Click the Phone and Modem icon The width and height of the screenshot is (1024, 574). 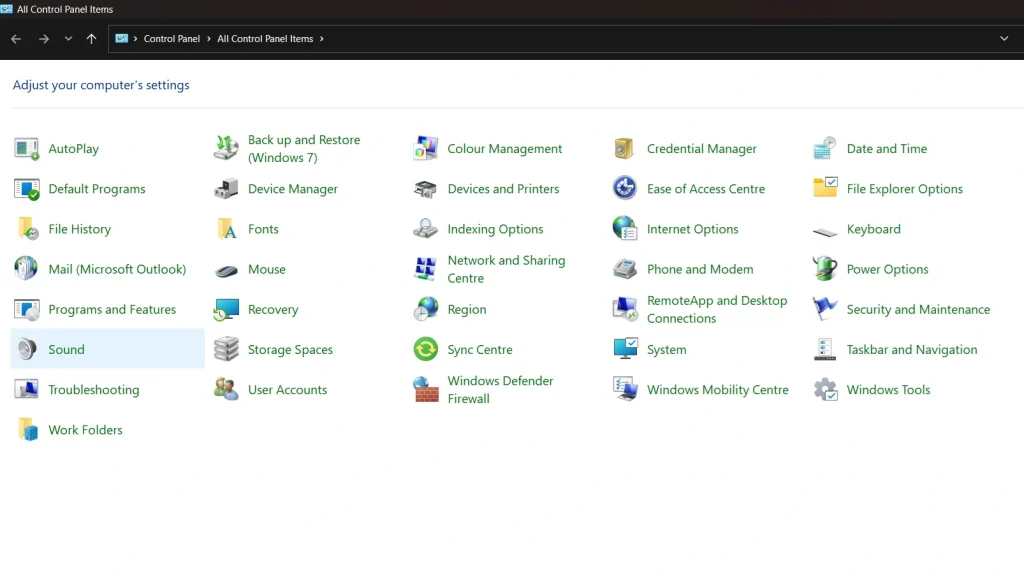625,269
